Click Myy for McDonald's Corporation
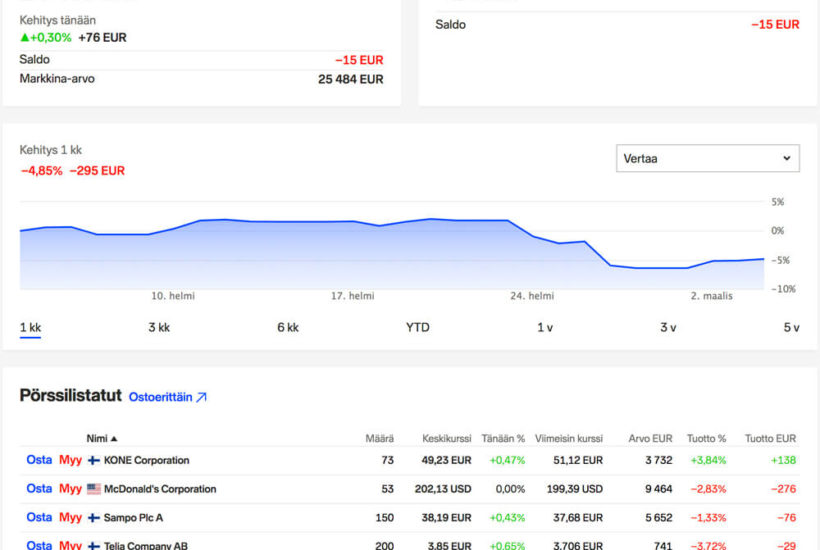Screen dimensions: 820x550 point(70,489)
